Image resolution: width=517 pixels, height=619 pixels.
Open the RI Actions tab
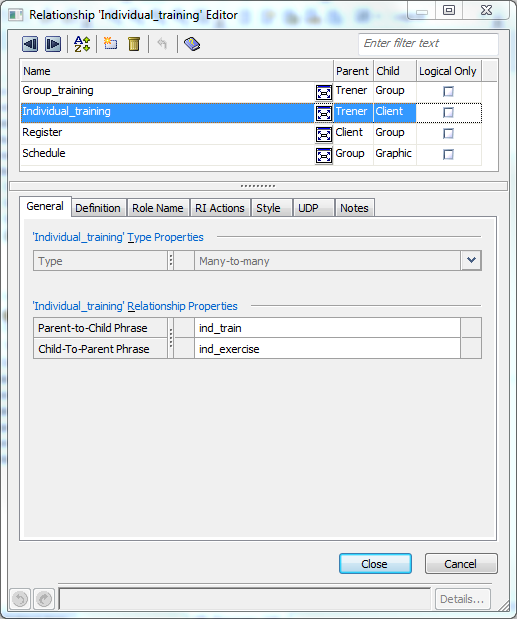220,208
